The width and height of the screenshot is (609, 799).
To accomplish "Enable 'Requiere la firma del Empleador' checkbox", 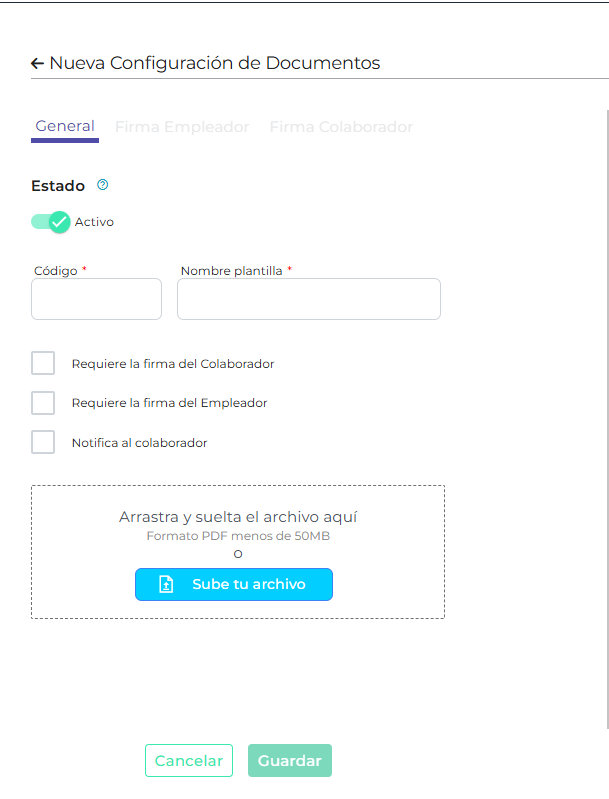I will [x=43, y=403].
